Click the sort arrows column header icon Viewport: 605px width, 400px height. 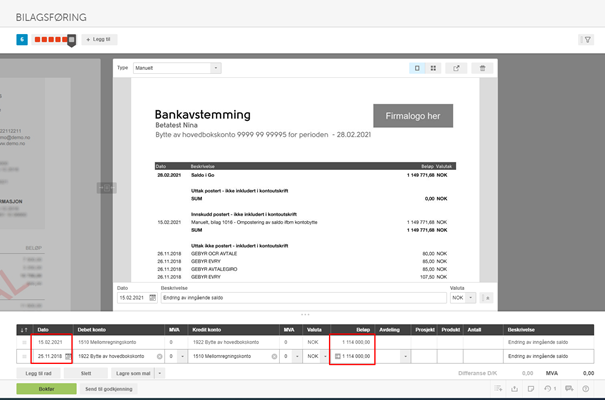(24, 330)
